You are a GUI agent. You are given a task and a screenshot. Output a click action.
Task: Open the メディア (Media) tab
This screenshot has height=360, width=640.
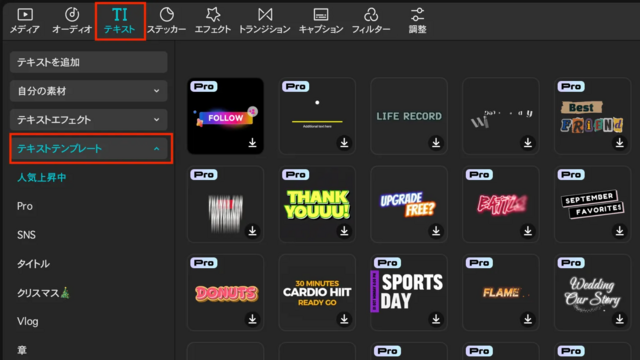point(25,21)
